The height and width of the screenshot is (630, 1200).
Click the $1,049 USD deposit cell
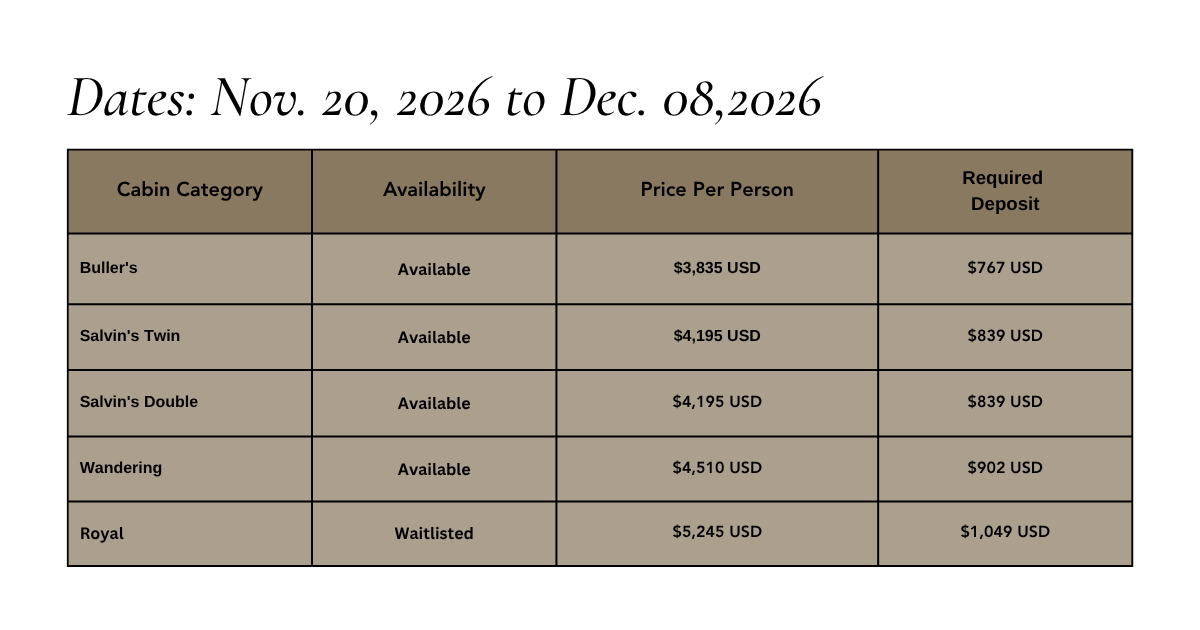pyautogui.click(x=1005, y=532)
